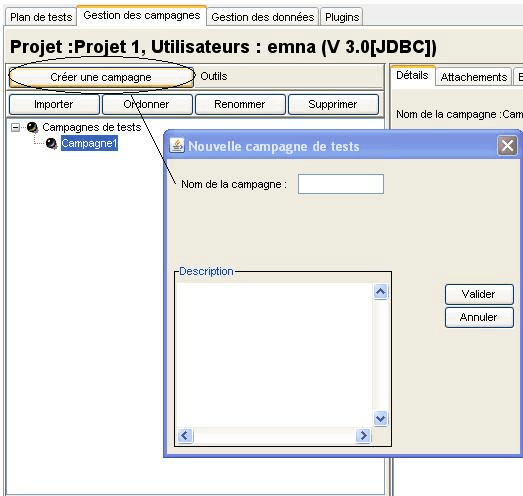523x496 pixels.
Task: Select Campagne1 in the campaign tree
Action: pyautogui.click(x=89, y=143)
